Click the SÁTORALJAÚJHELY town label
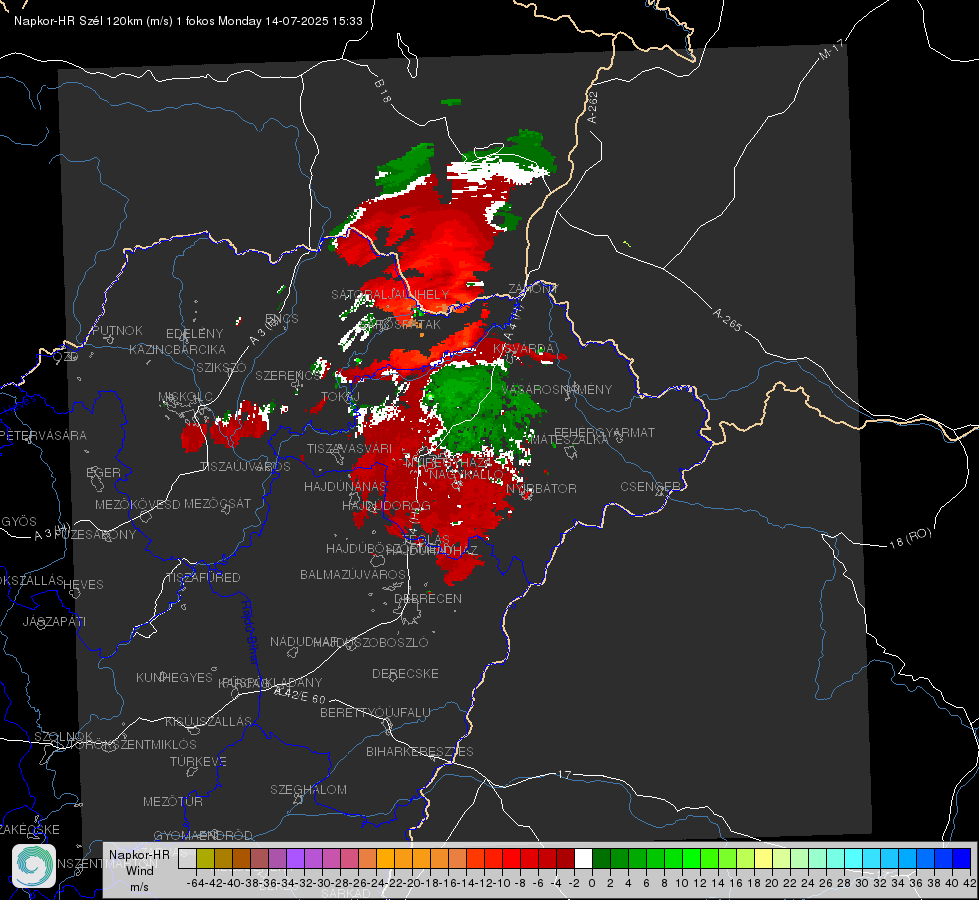The width and height of the screenshot is (979, 900). coord(390,294)
